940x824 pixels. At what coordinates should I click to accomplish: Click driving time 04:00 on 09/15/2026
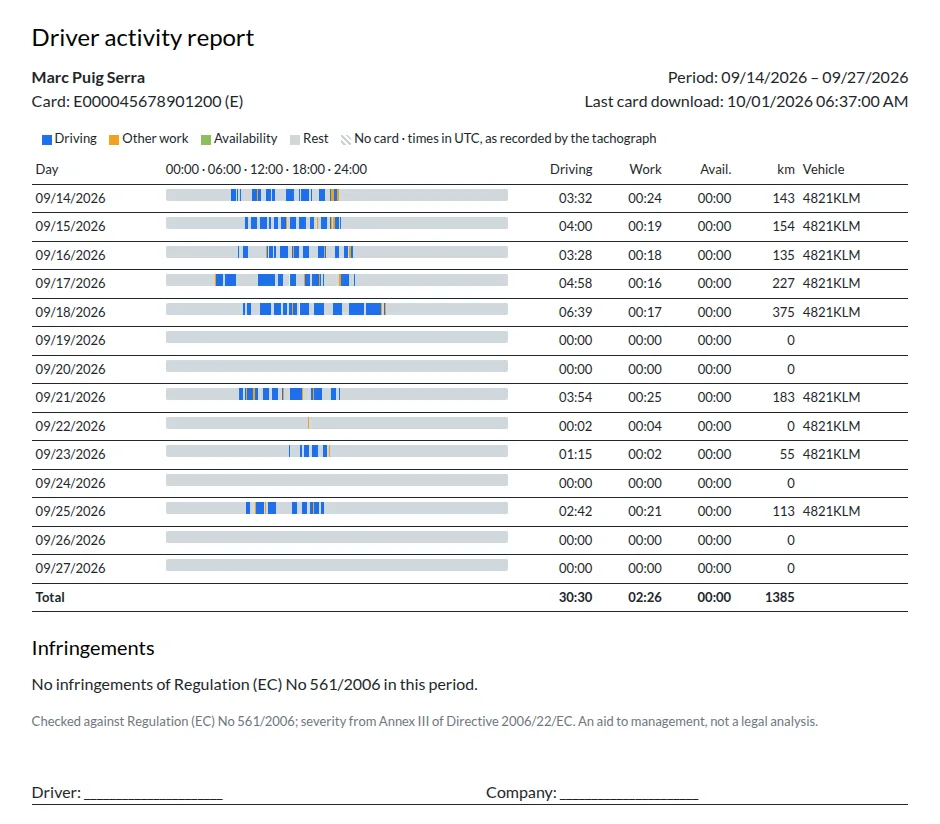click(576, 227)
